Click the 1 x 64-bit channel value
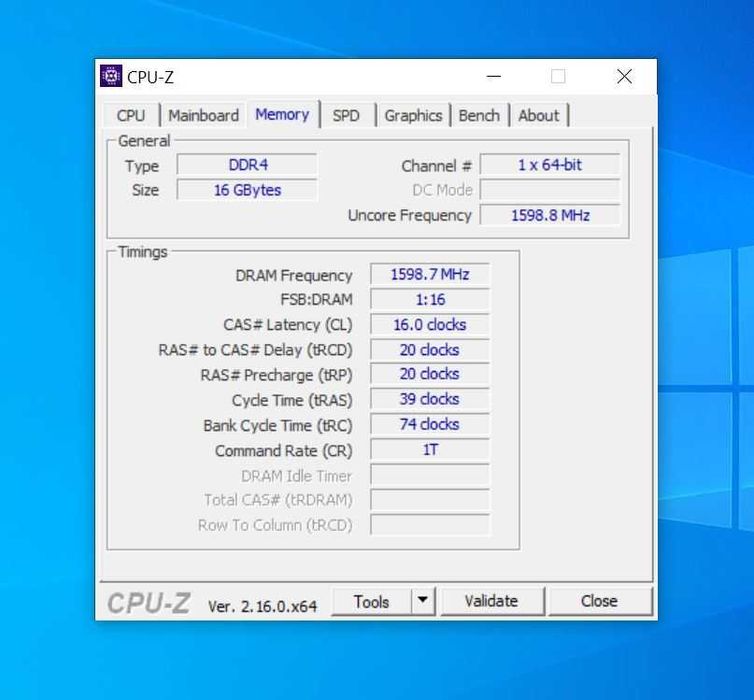This screenshot has width=754, height=700. [550, 165]
